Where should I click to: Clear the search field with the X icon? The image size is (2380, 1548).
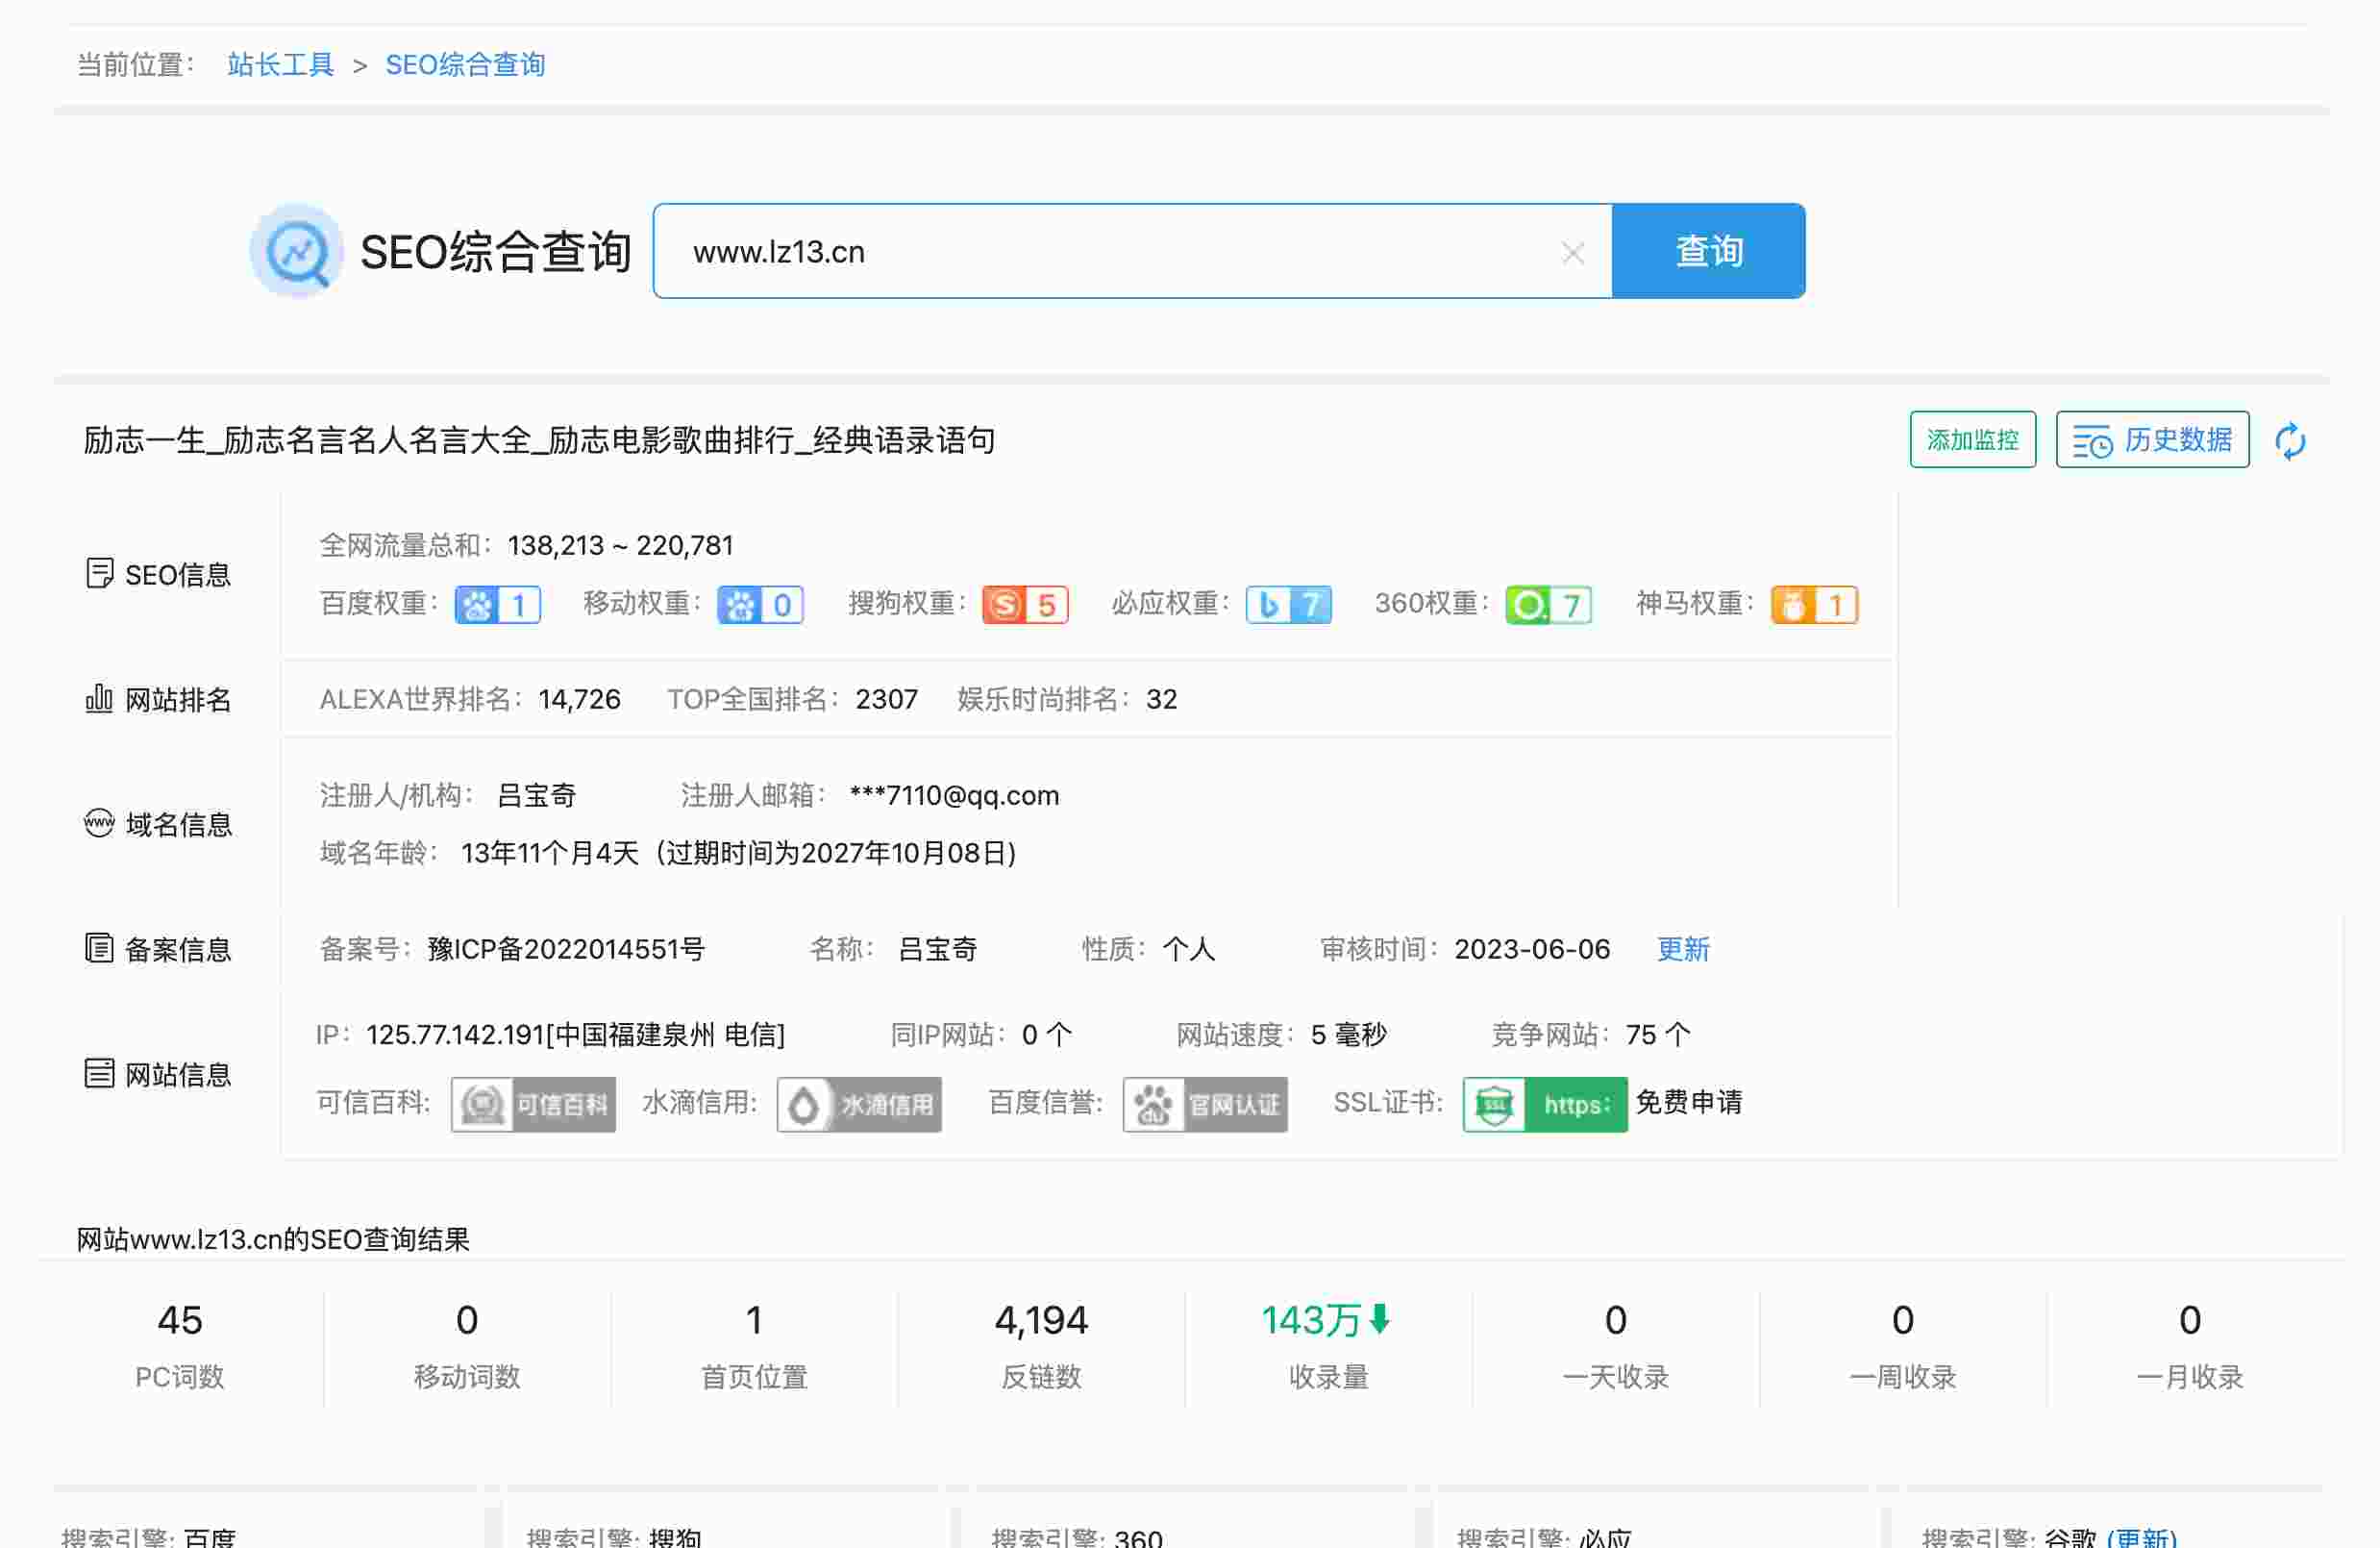pyautogui.click(x=1572, y=253)
